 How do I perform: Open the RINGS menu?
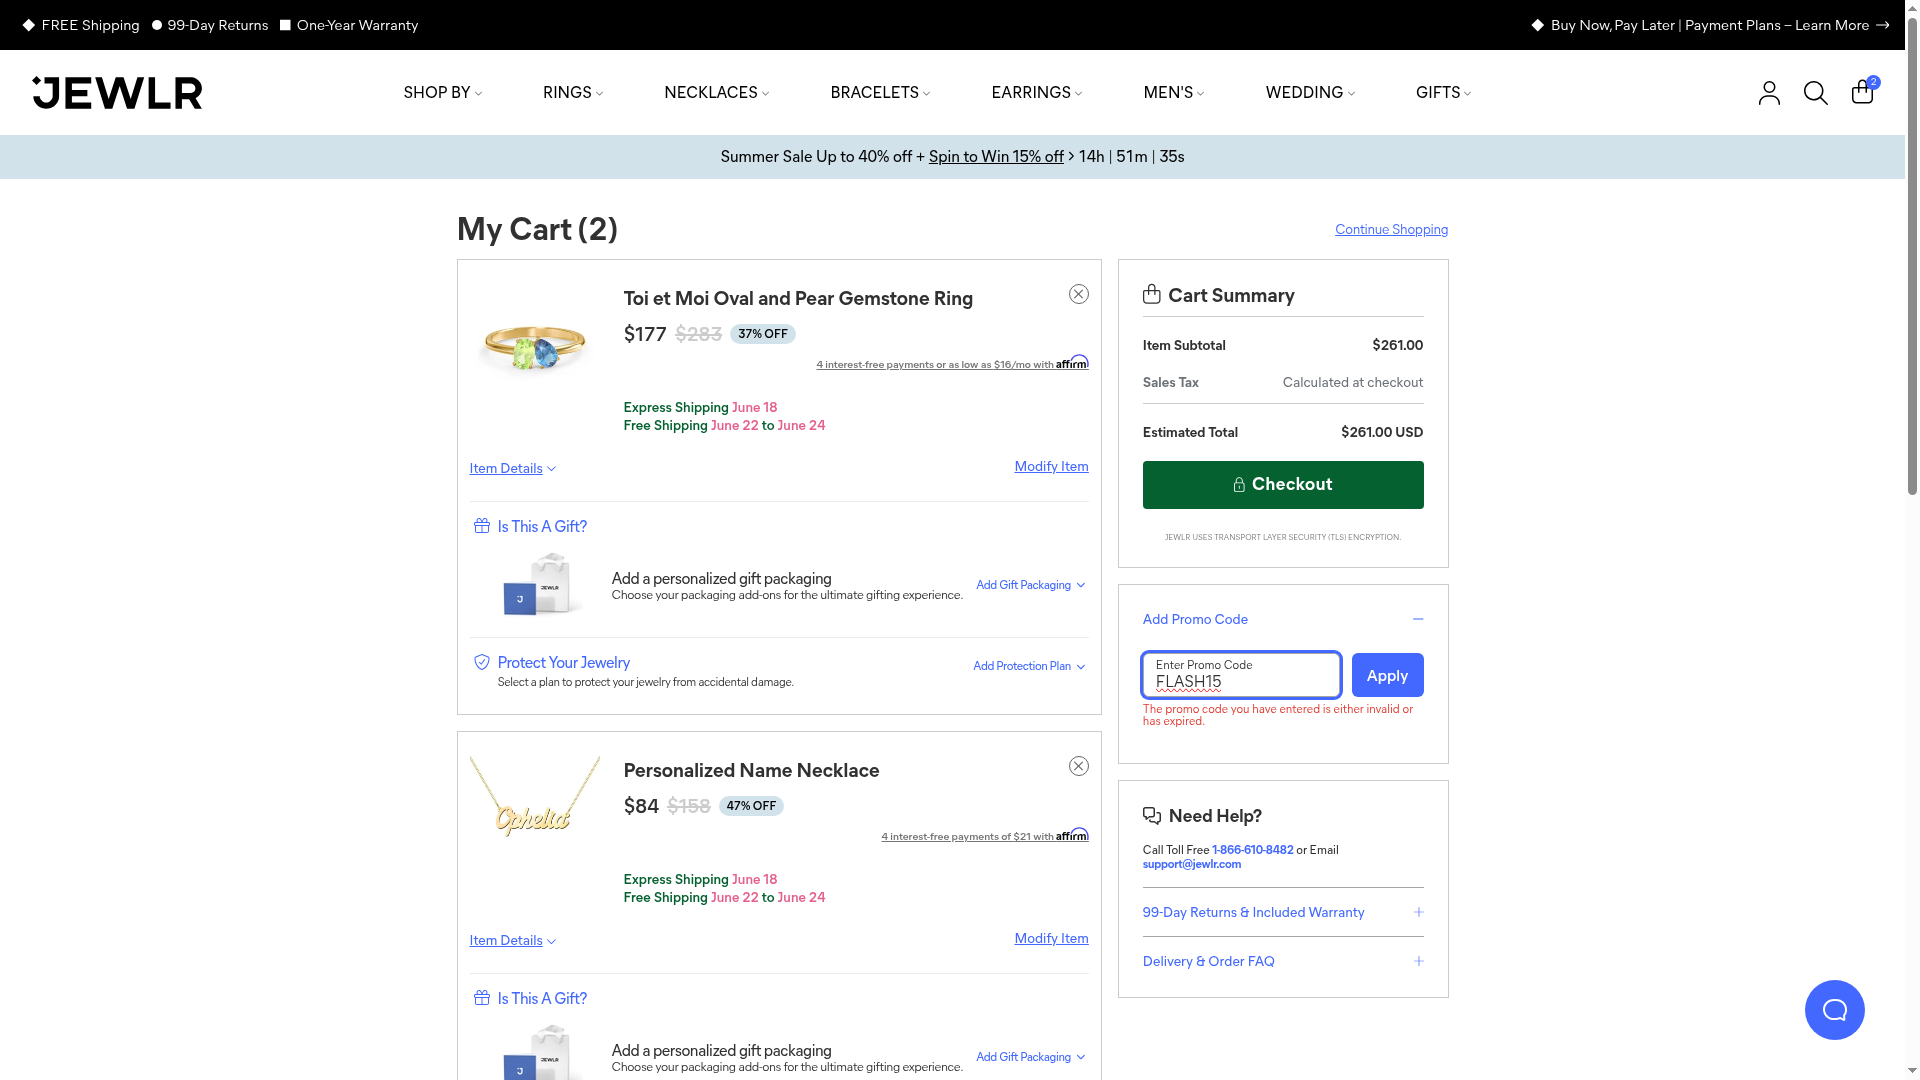tap(573, 93)
